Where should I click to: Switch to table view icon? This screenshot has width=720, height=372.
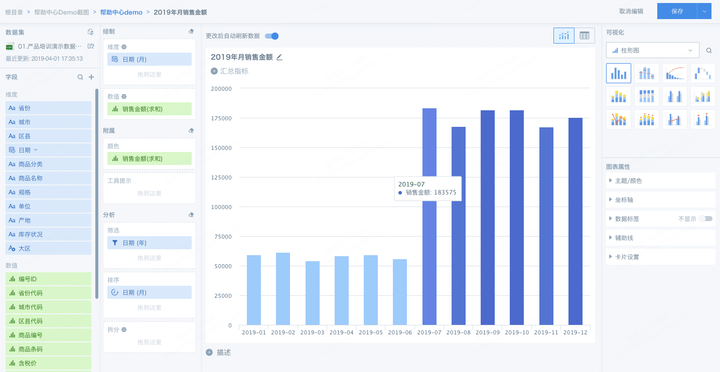coord(584,36)
